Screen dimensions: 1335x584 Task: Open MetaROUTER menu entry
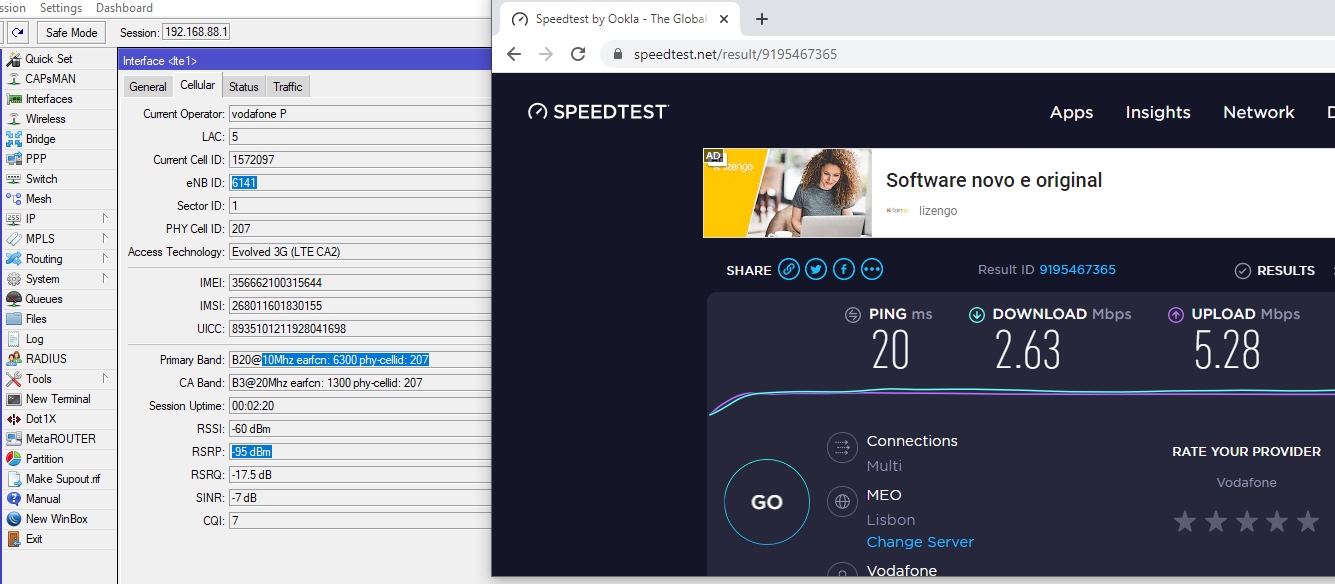point(61,439)
